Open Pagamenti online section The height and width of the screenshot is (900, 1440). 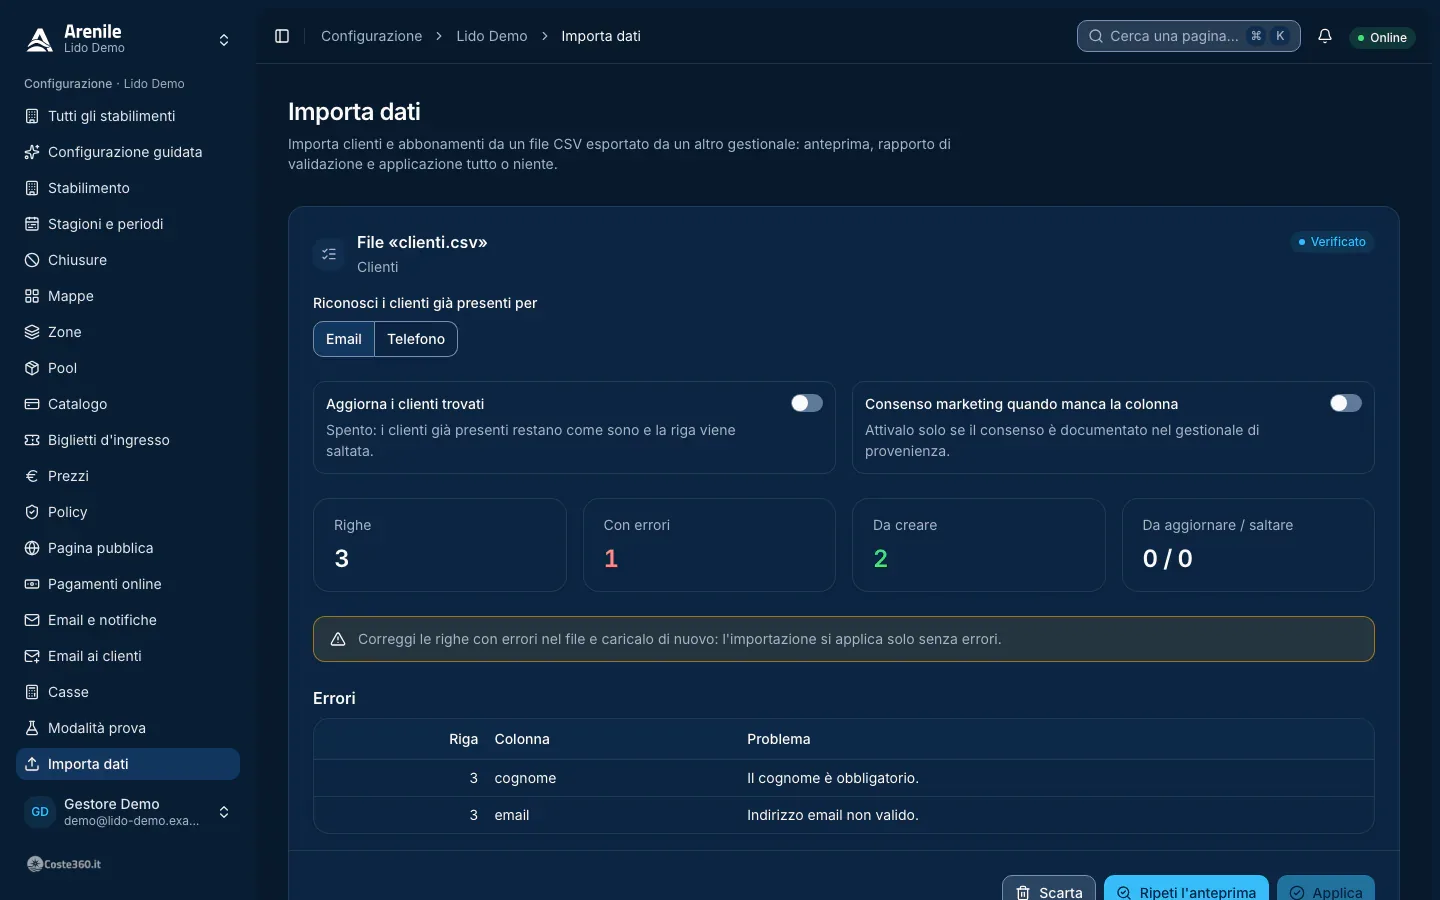[x=128, y=584]
